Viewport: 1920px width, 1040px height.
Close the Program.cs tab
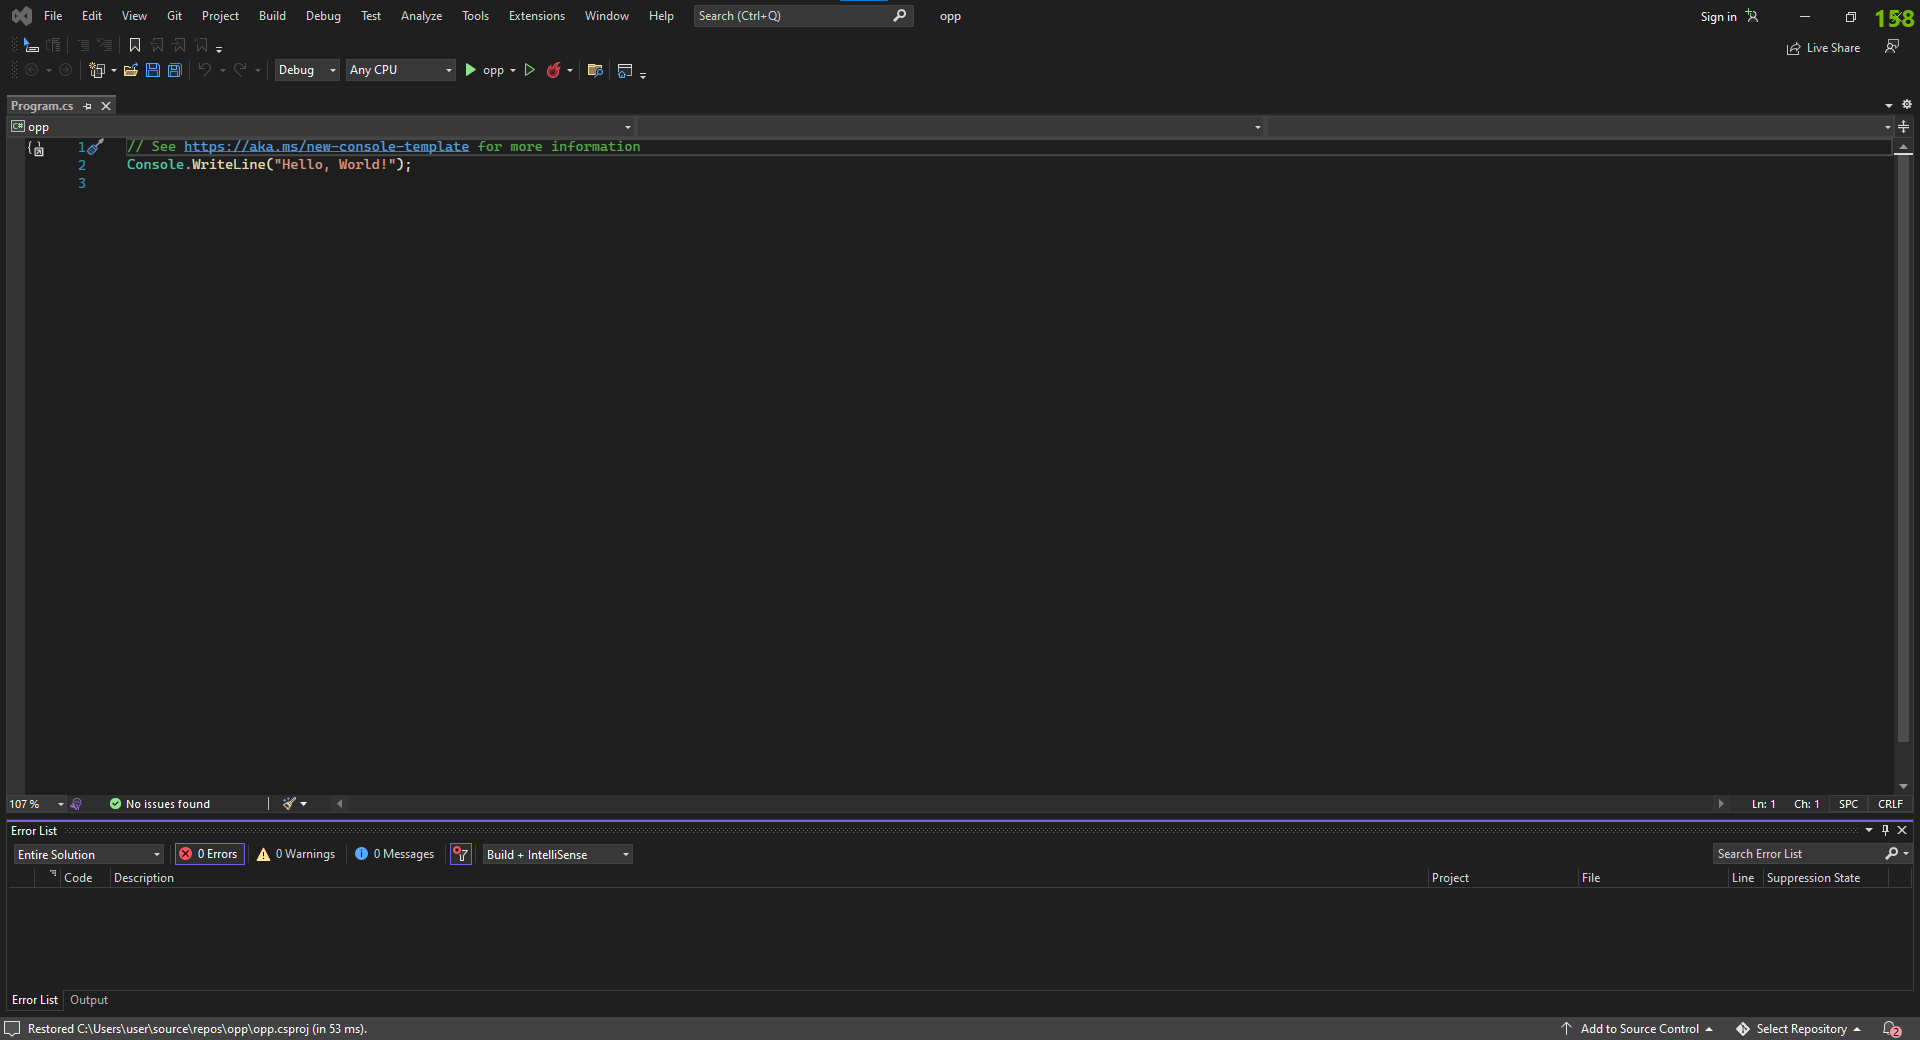click(106, 106)
